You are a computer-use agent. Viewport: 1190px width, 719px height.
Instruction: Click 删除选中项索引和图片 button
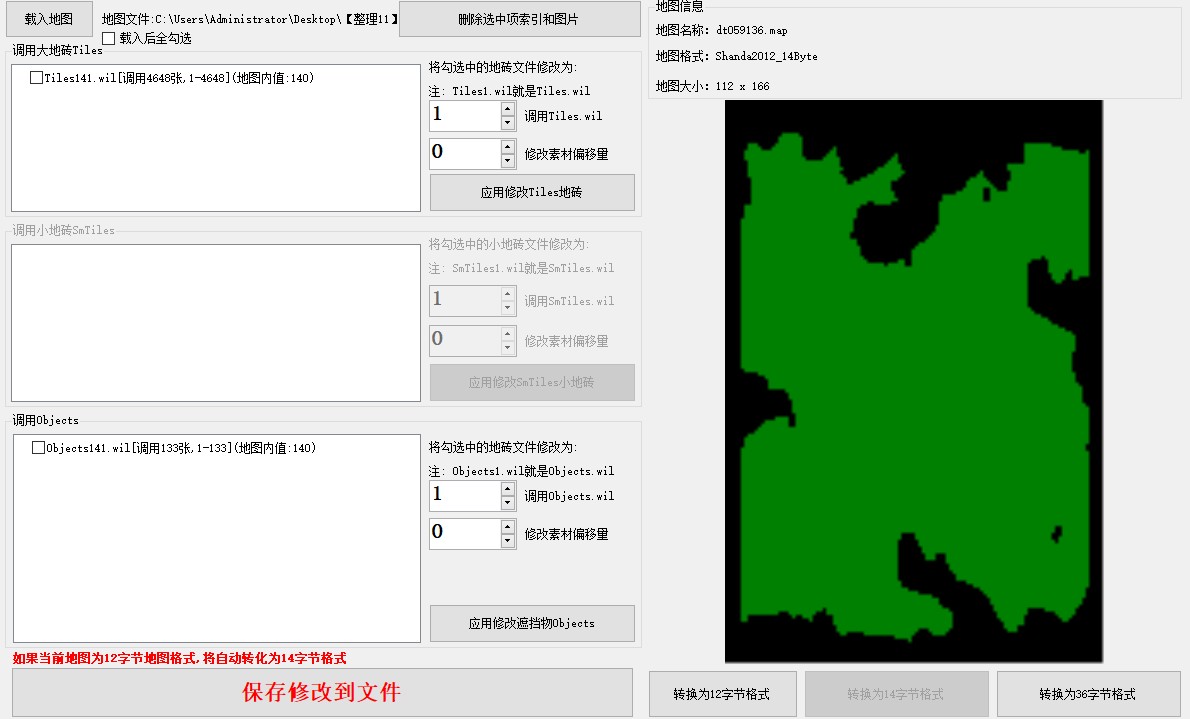tap(519, 19)
